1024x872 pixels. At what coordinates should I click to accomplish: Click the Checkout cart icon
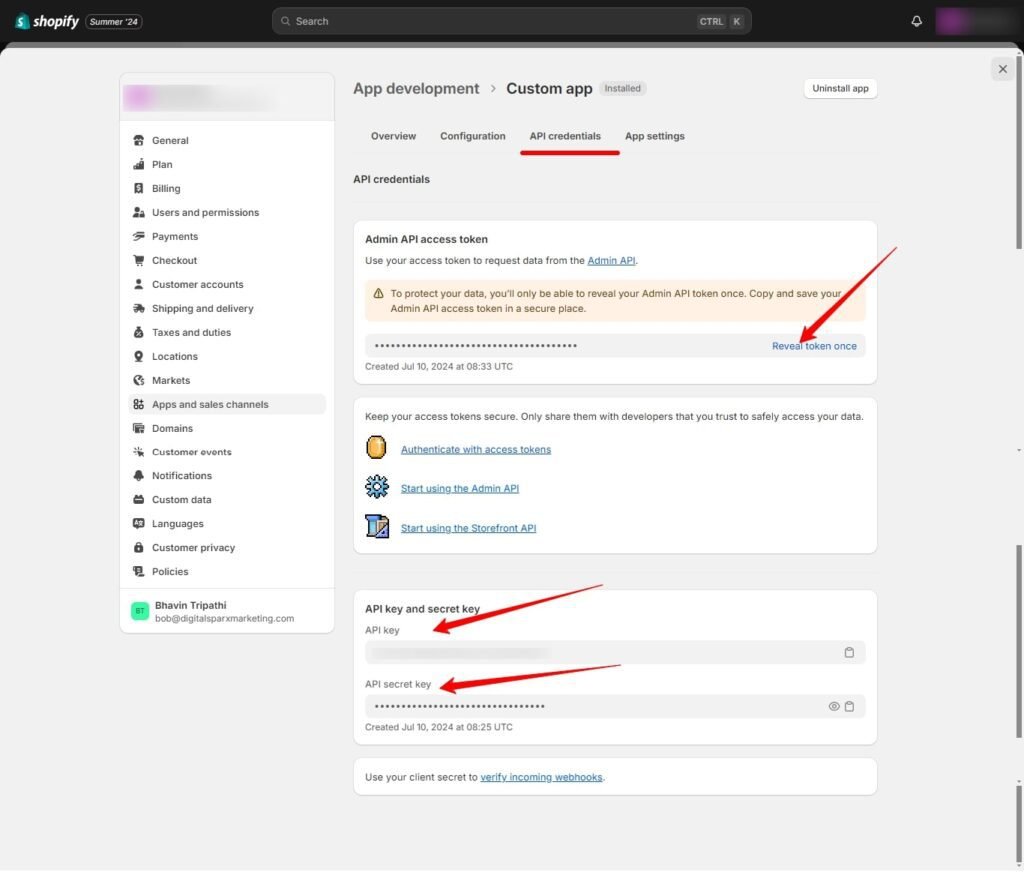click(x=138, y=261)
